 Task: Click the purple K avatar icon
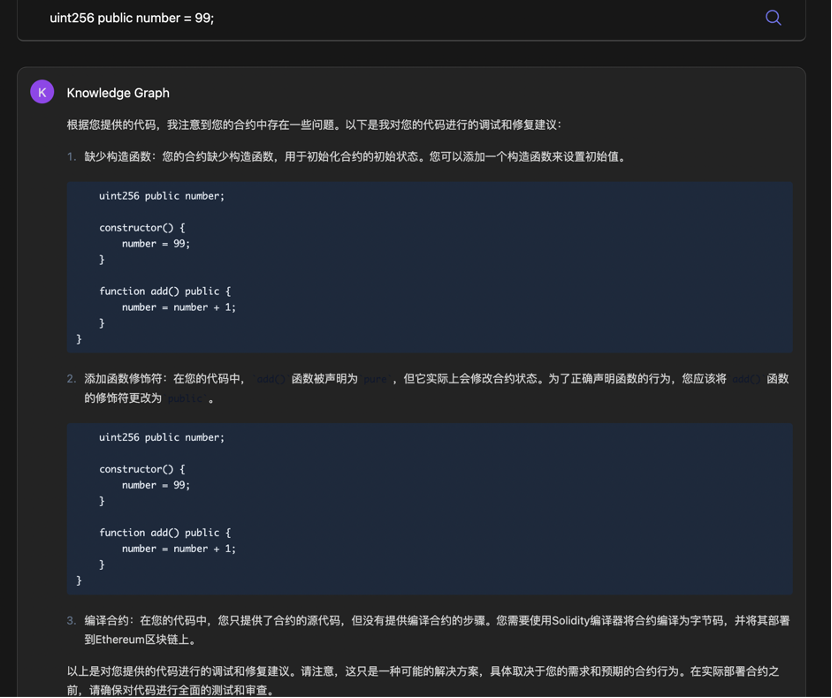coord(42,92)
